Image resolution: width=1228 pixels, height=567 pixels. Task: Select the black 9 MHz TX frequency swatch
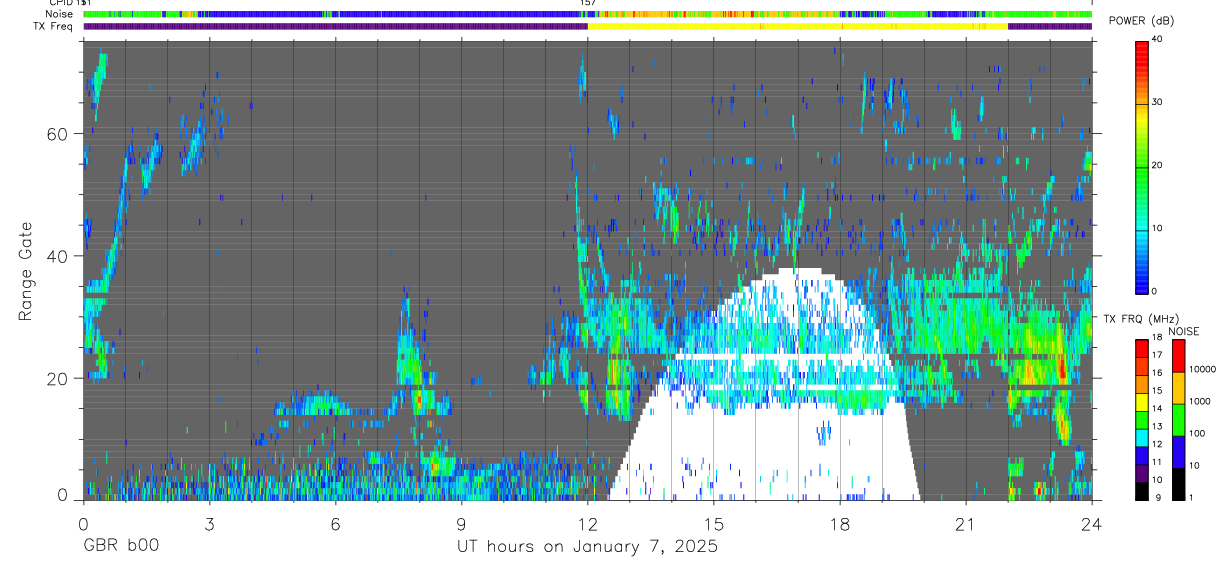1141,494
